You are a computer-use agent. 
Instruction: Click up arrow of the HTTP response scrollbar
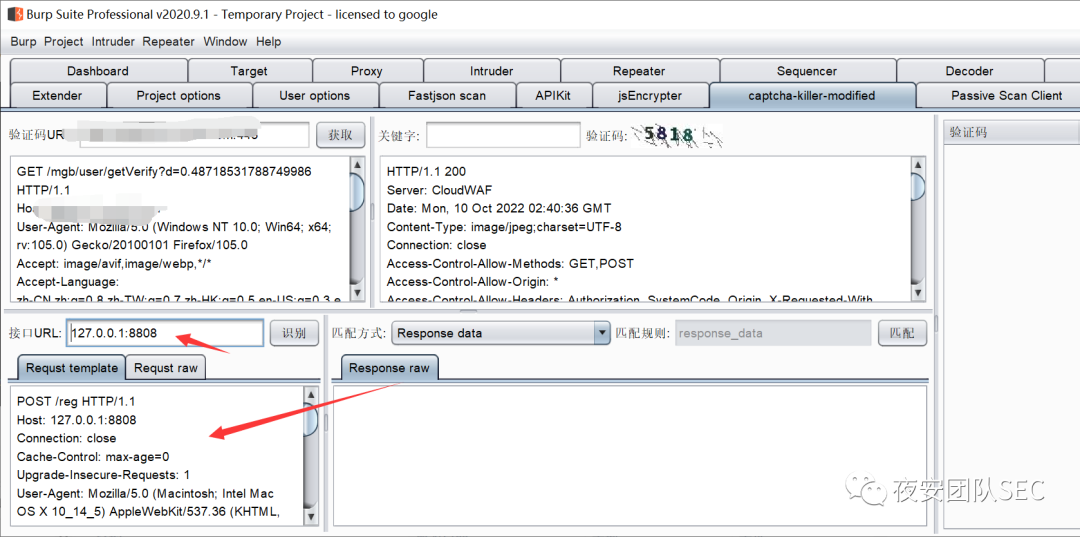click(x=917, y=165)
